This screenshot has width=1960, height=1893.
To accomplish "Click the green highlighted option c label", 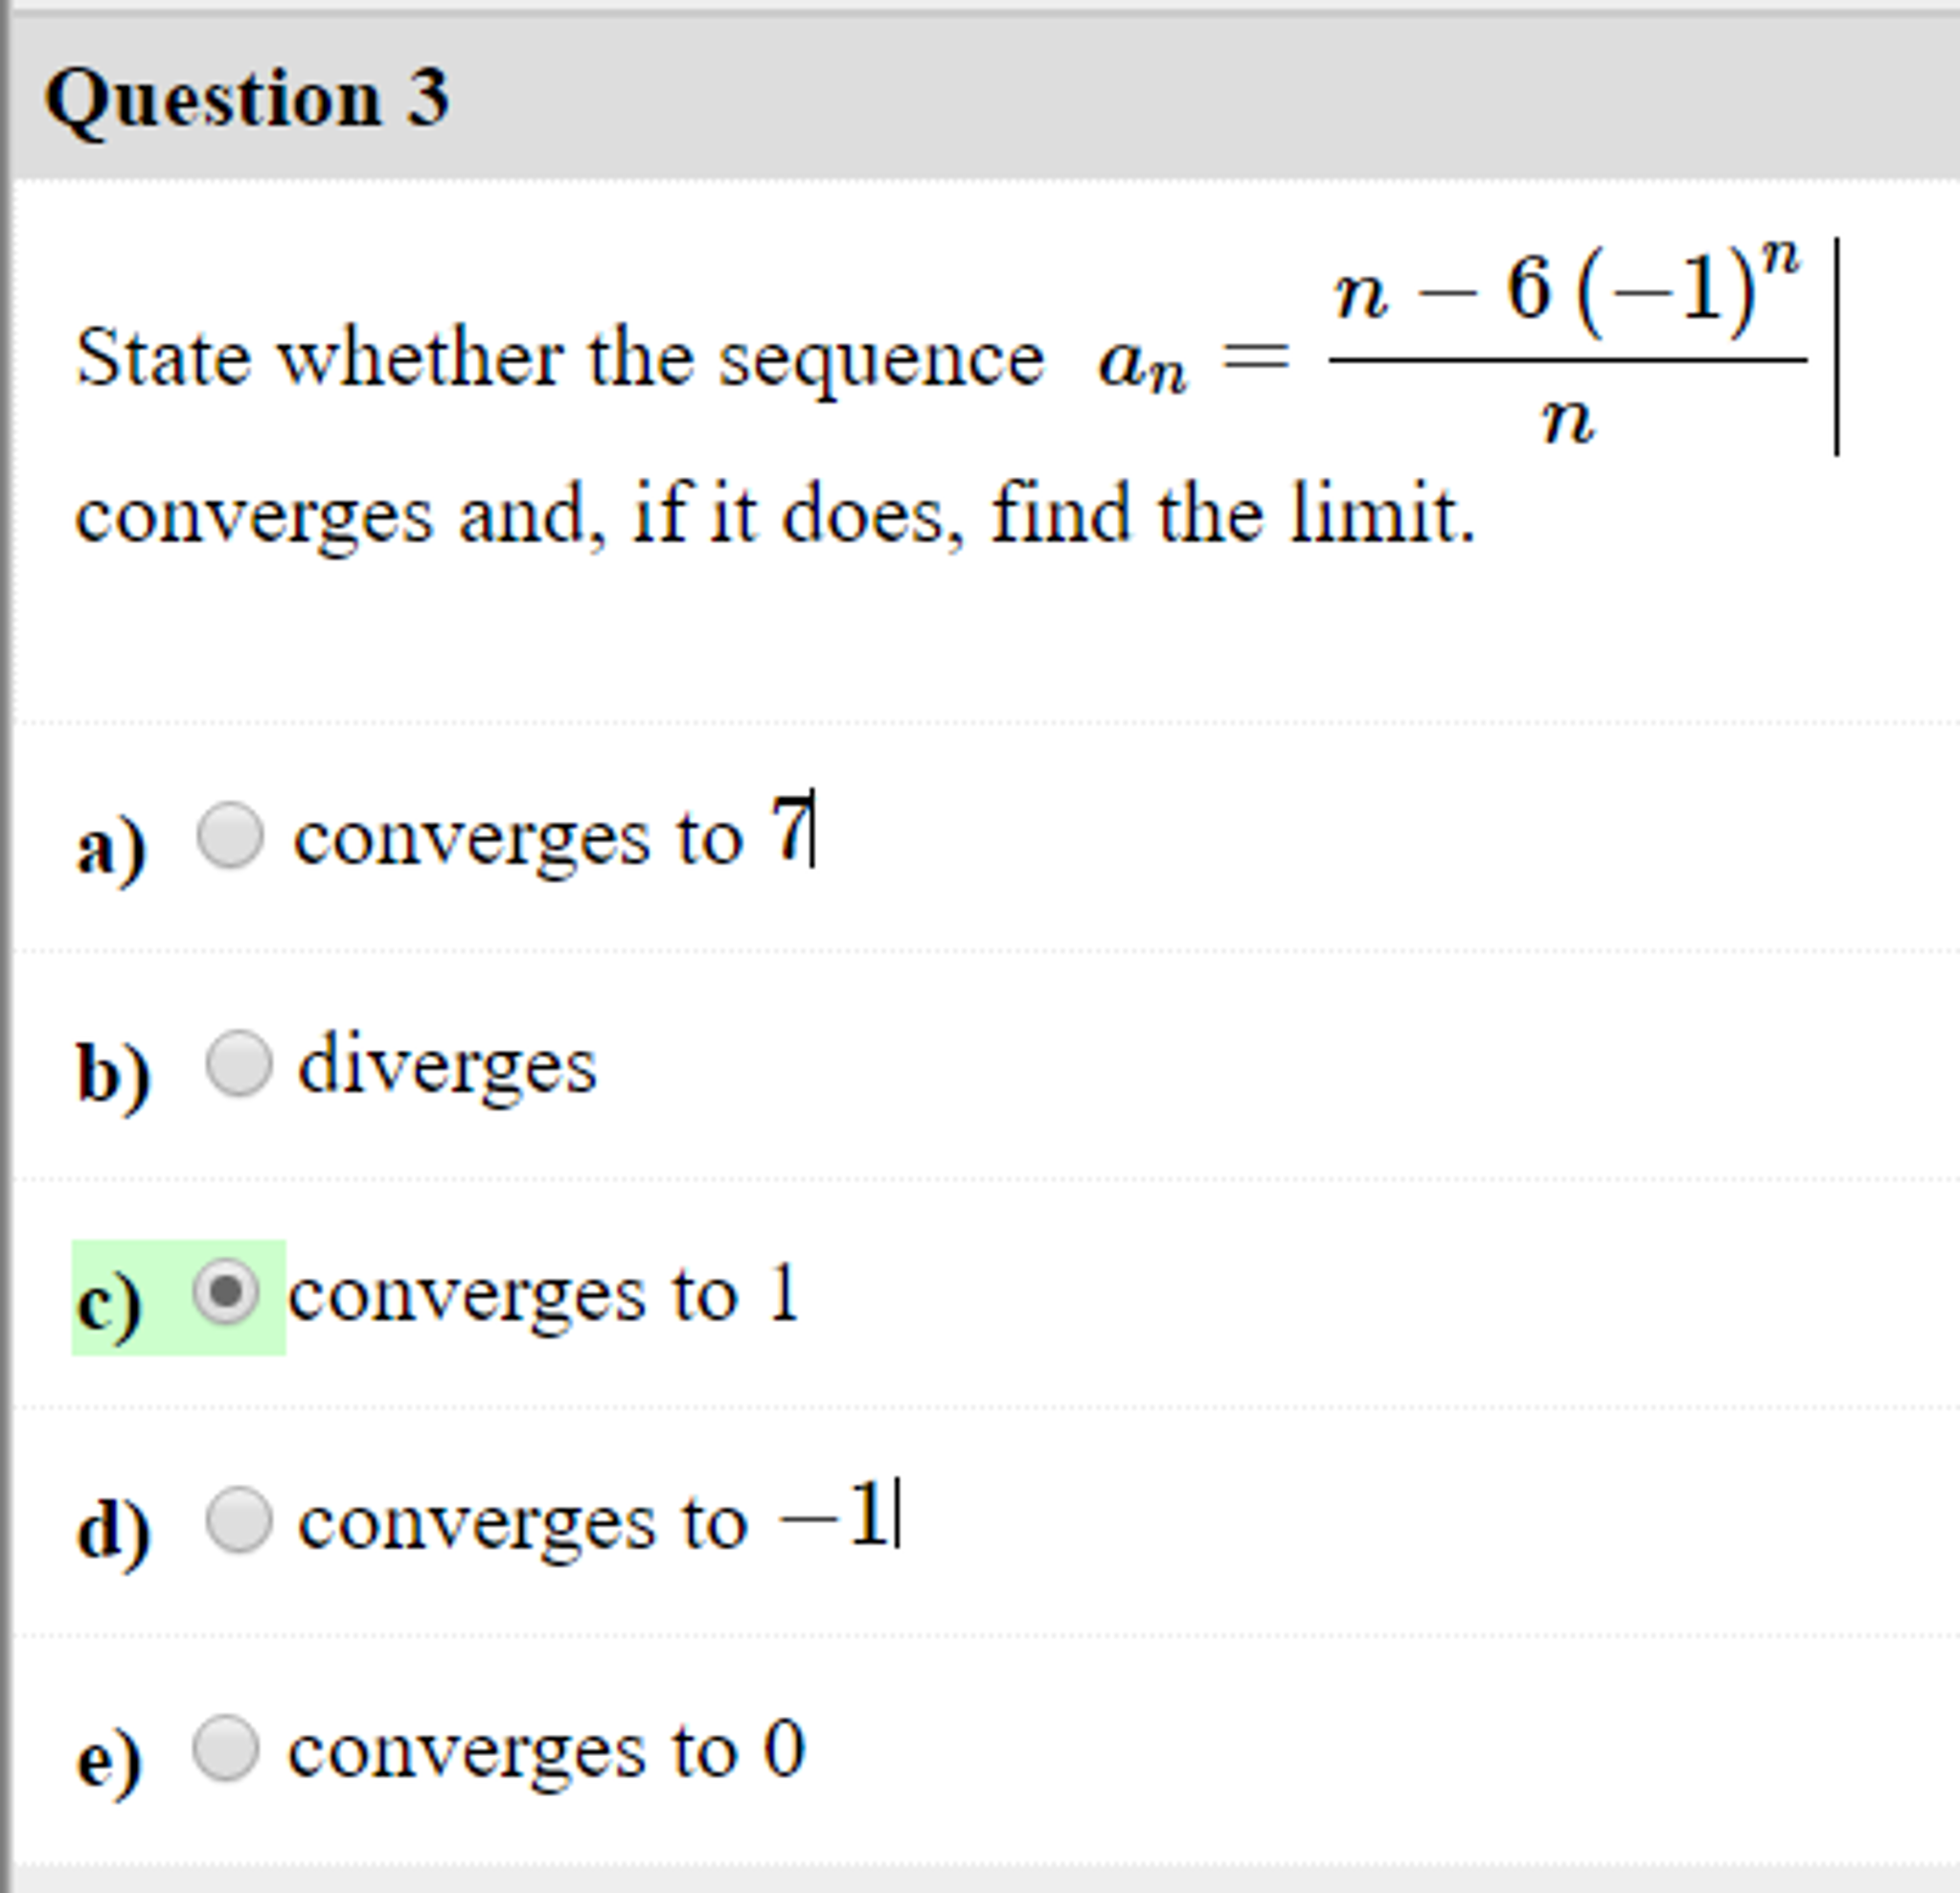I will [110, 1300].
